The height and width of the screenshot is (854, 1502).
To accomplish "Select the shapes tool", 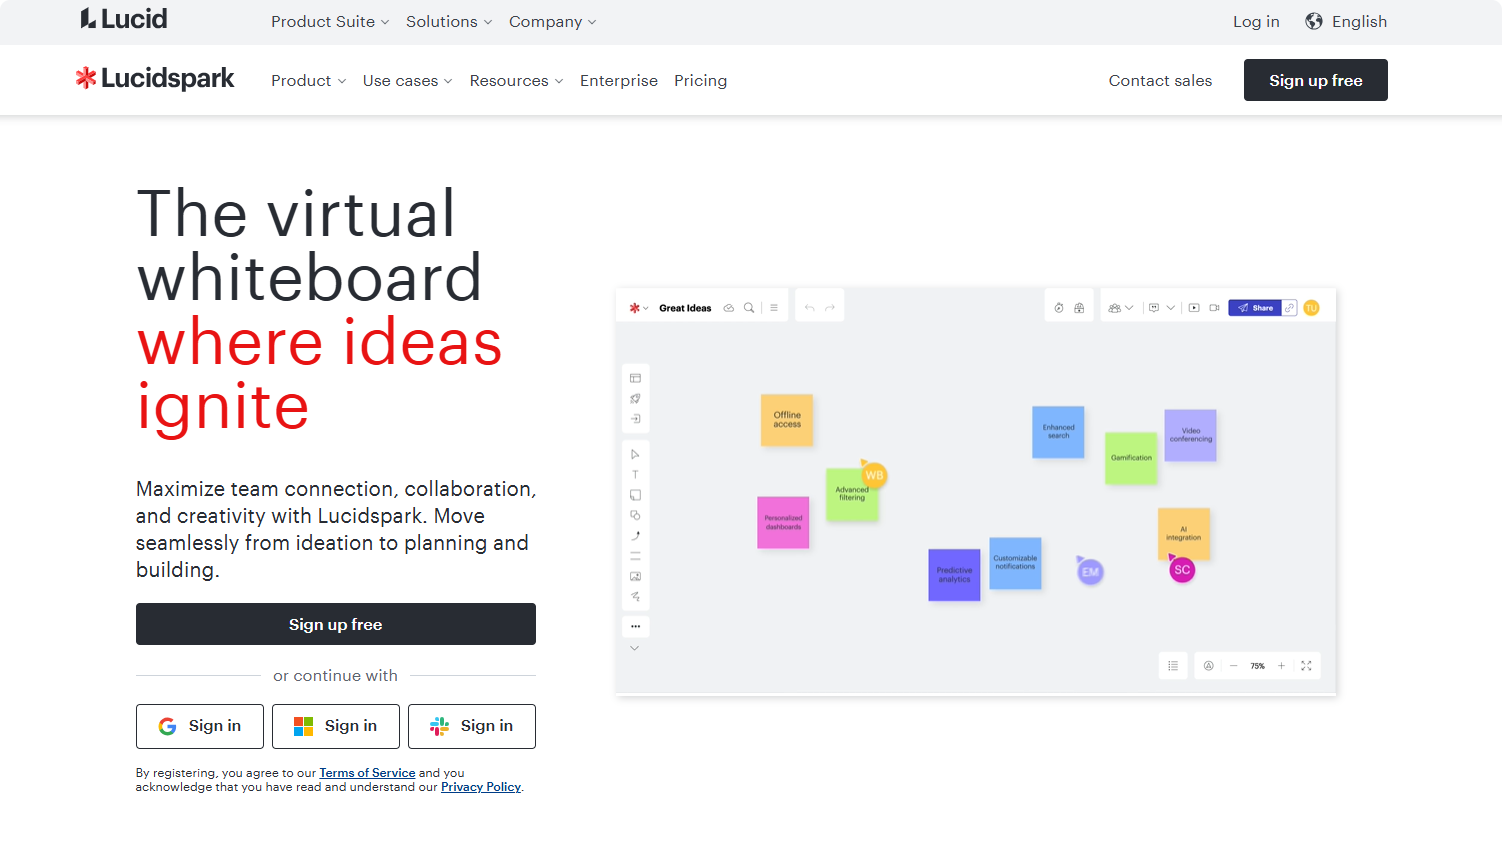I will [x=635, y=515].
